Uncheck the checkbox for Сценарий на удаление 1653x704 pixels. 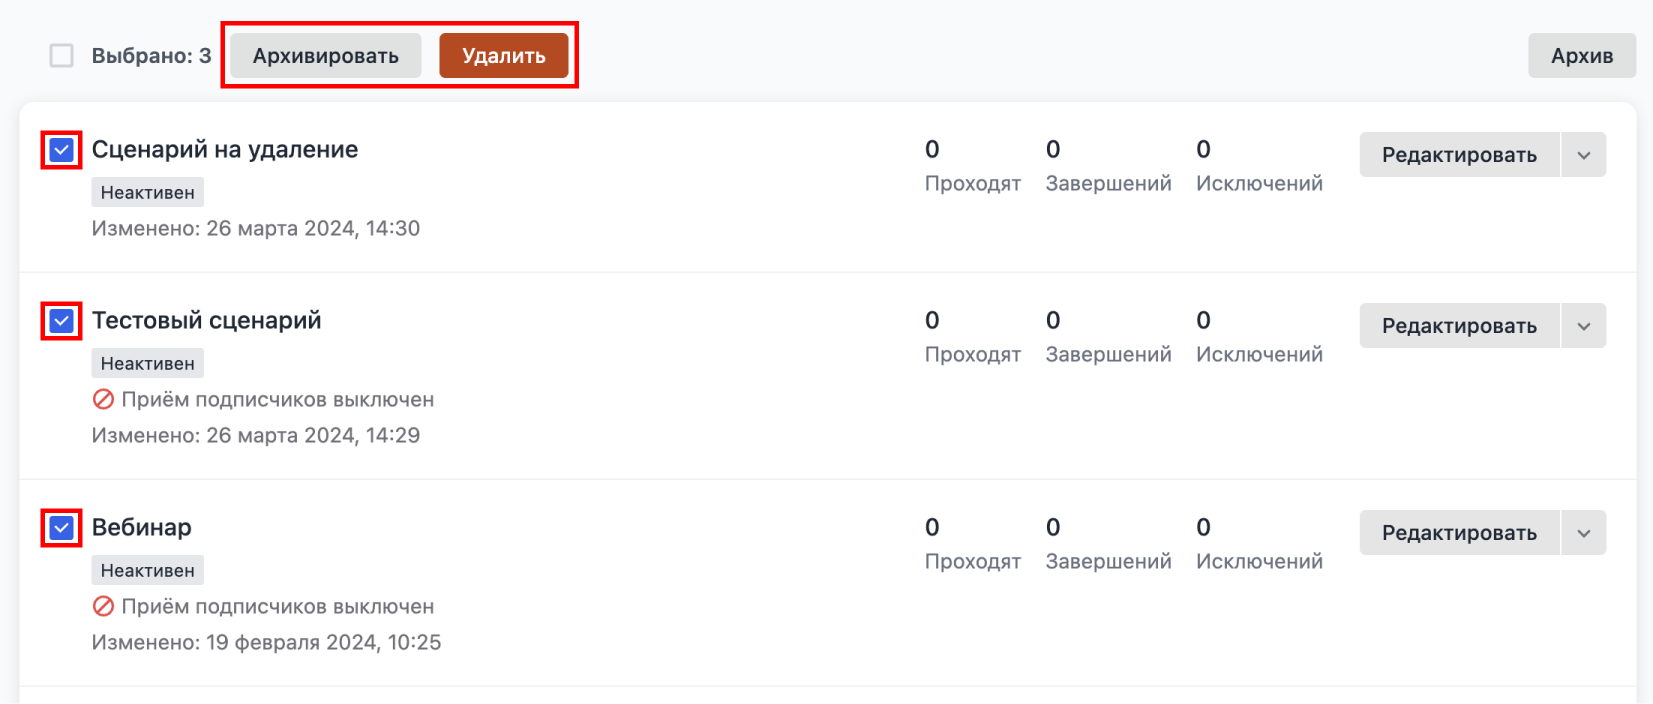tap(61, 151)
